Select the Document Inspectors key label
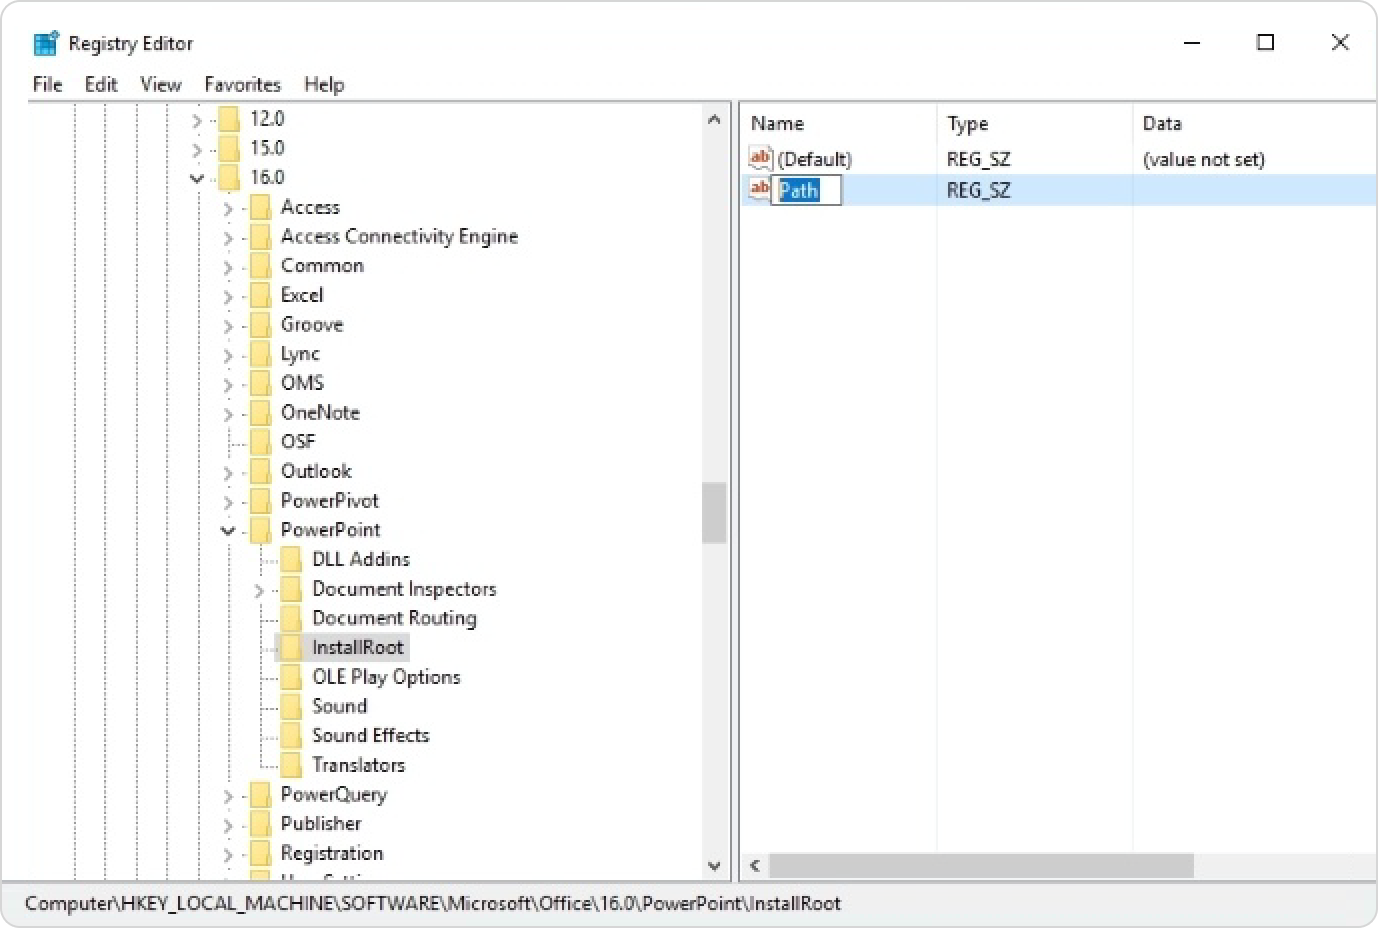This screenshot has height=928, width=1378. click(404, 589)
